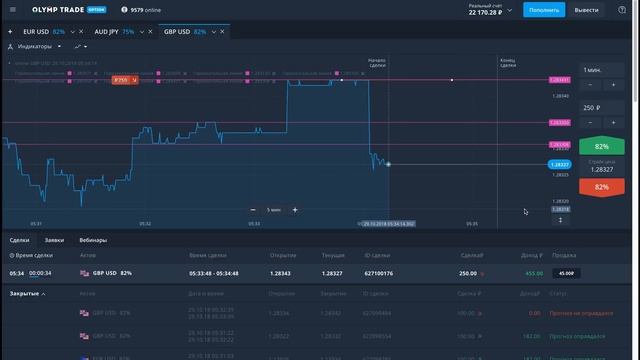Click the clock icon beside Время сделки
Image resolution: width=640 pixels, height=360 pixels.
(12, 255)
